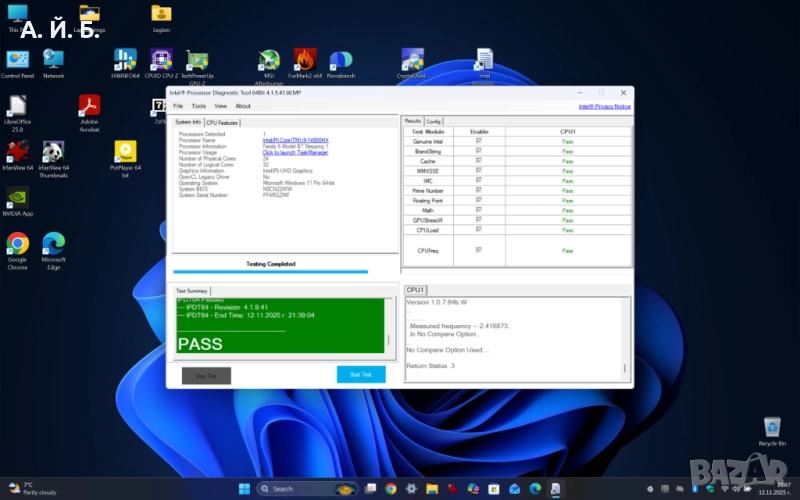The height and width of the screenshot is (500, 800).
Task: Click Windows Start button in taskbar
Action: (243, 489)
